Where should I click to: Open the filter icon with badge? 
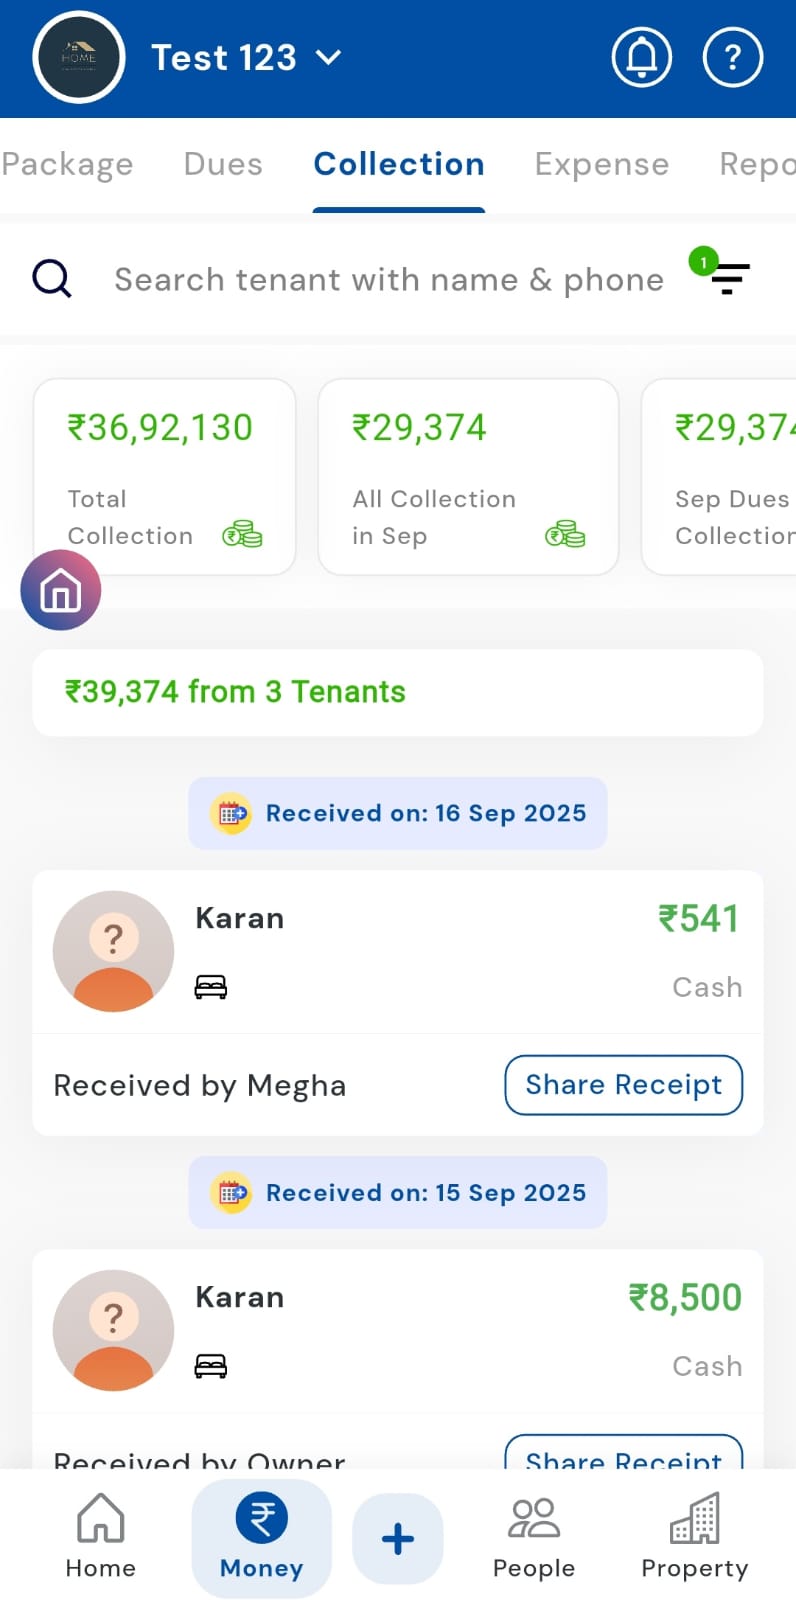pyautogui.click(x=728, y=277)
